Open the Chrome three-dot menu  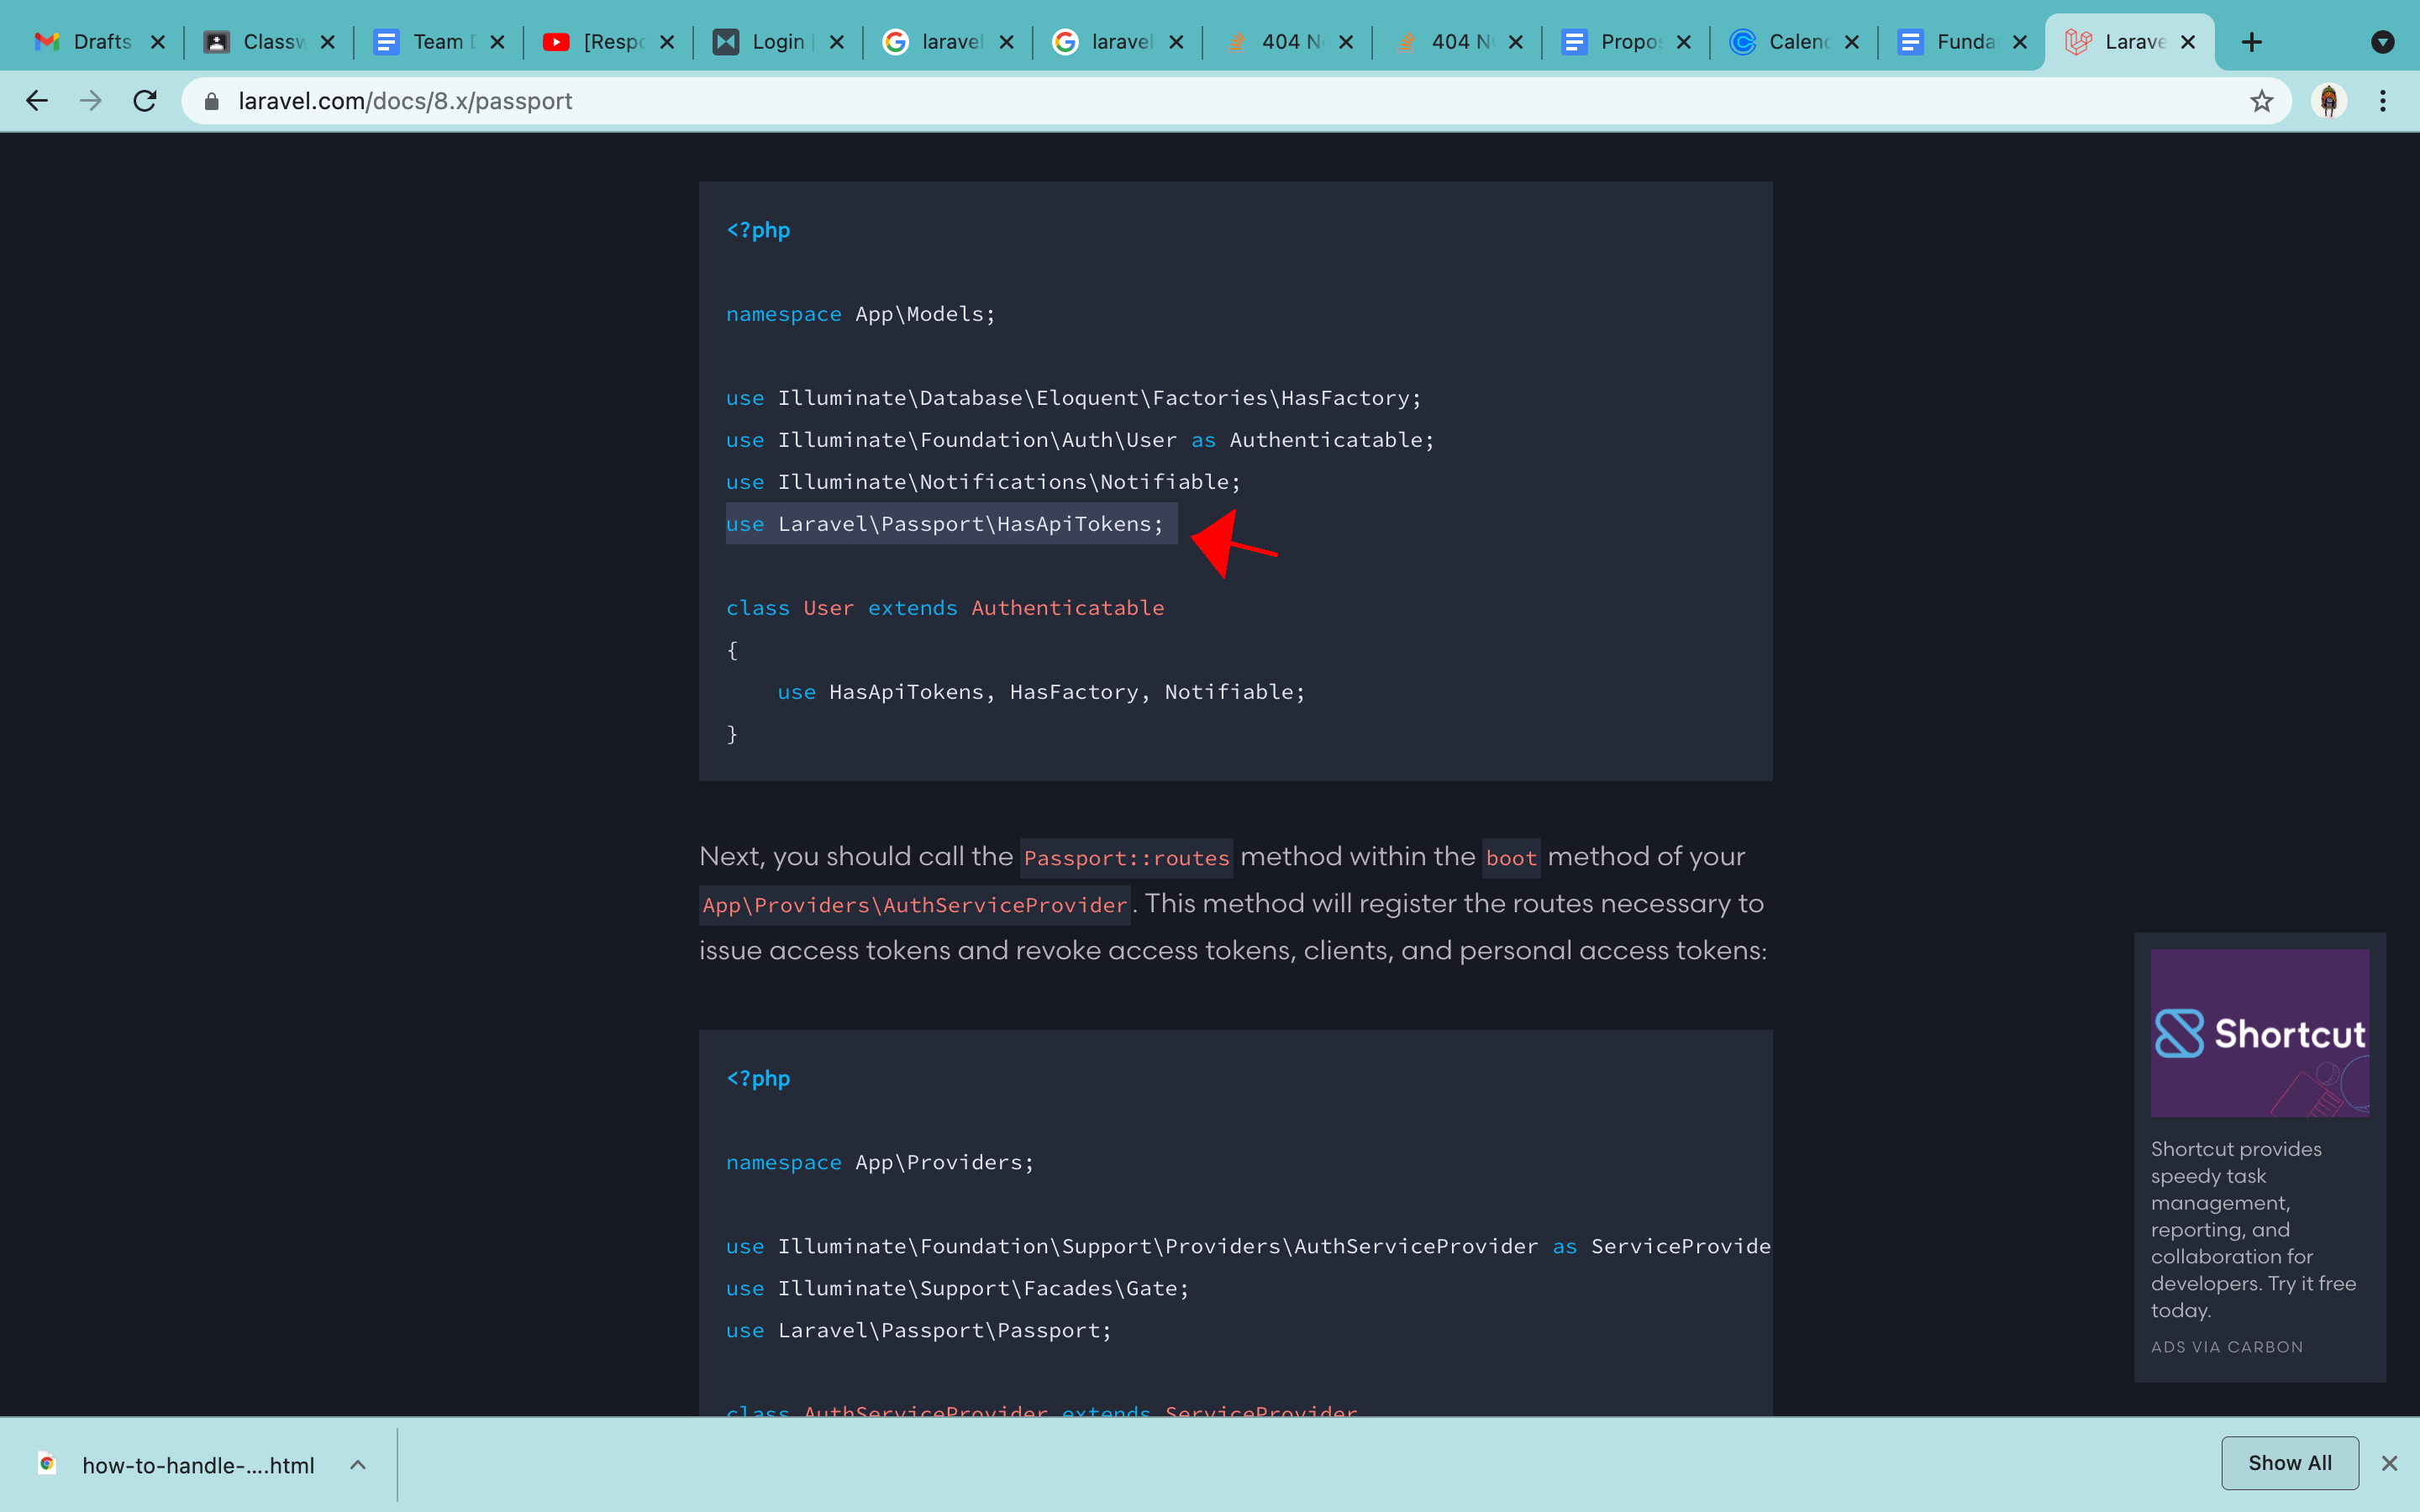[x=2383, y=101]
